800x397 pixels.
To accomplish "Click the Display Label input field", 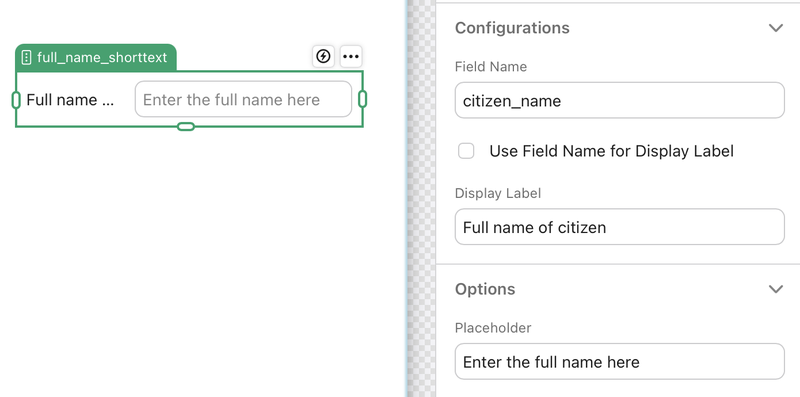I will (619, 227).
